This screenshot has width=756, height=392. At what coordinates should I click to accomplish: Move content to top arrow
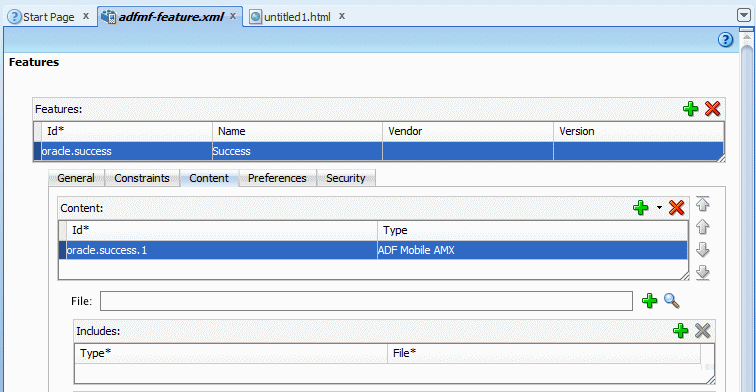point(702,204)
